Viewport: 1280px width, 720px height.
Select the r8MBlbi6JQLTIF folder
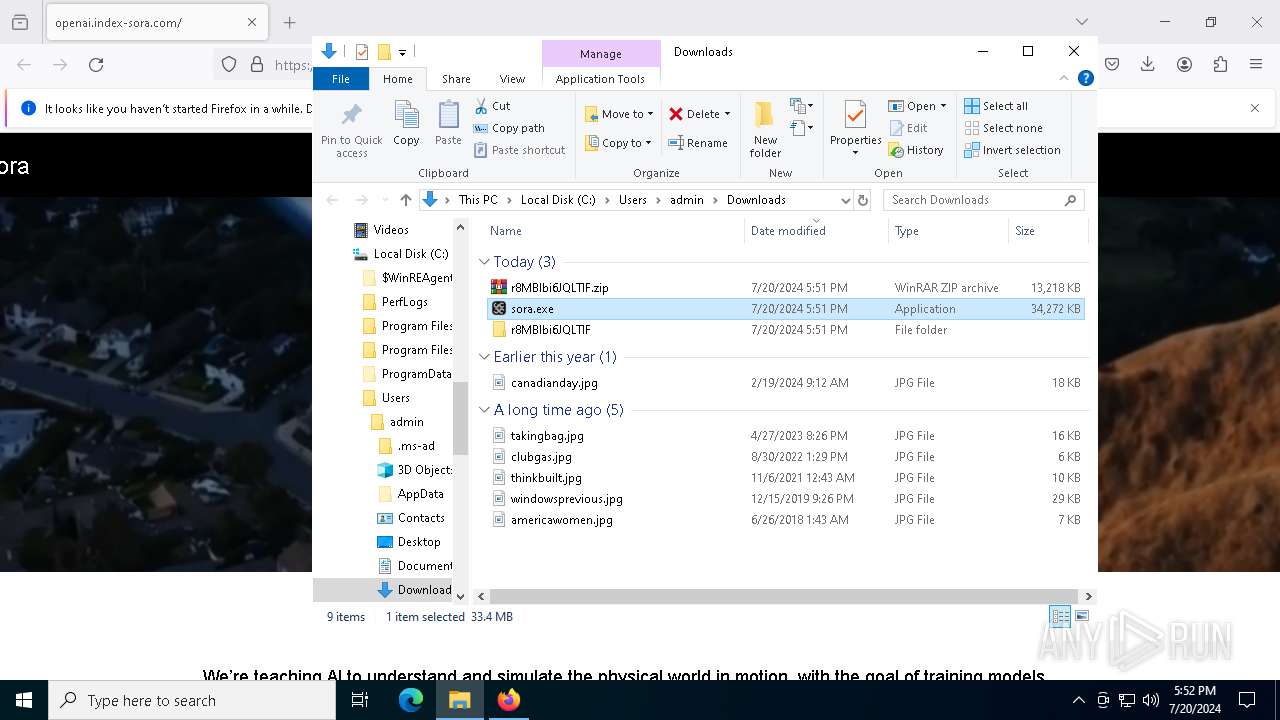click(x=785, y=330)
